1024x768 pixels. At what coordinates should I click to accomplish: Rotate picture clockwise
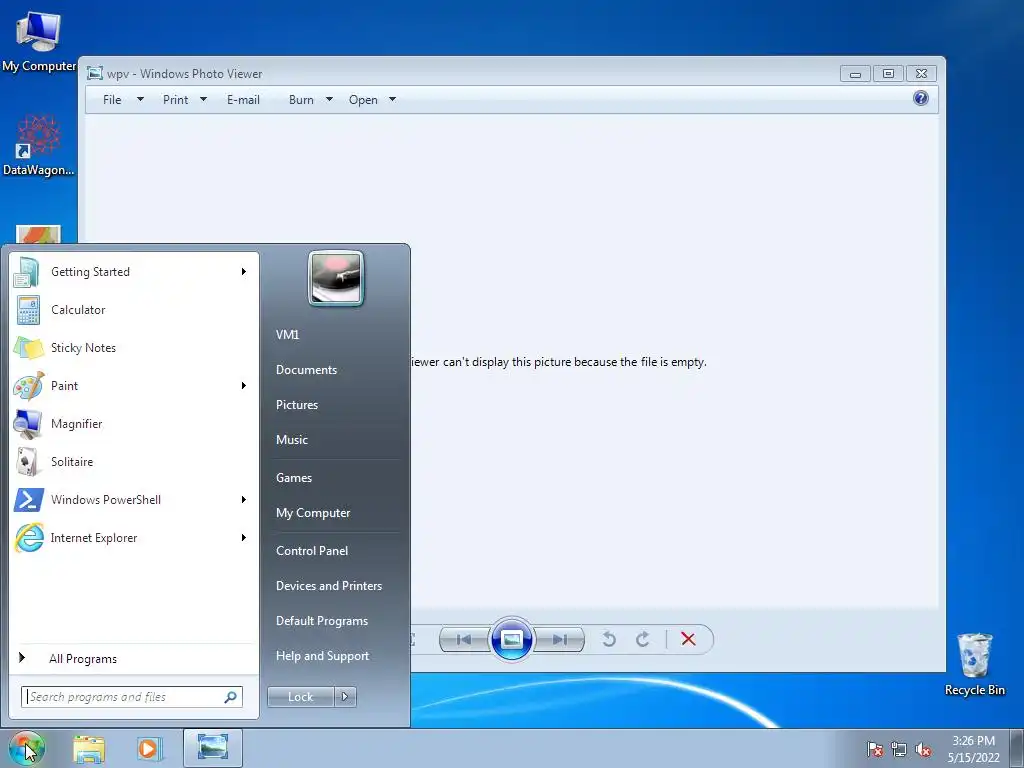tap(643, 639)
